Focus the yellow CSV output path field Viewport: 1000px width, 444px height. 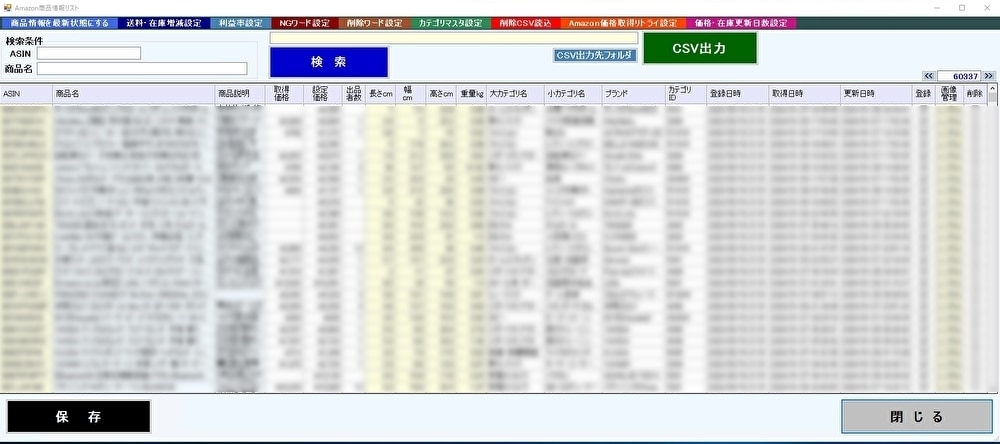coord(453,38)
